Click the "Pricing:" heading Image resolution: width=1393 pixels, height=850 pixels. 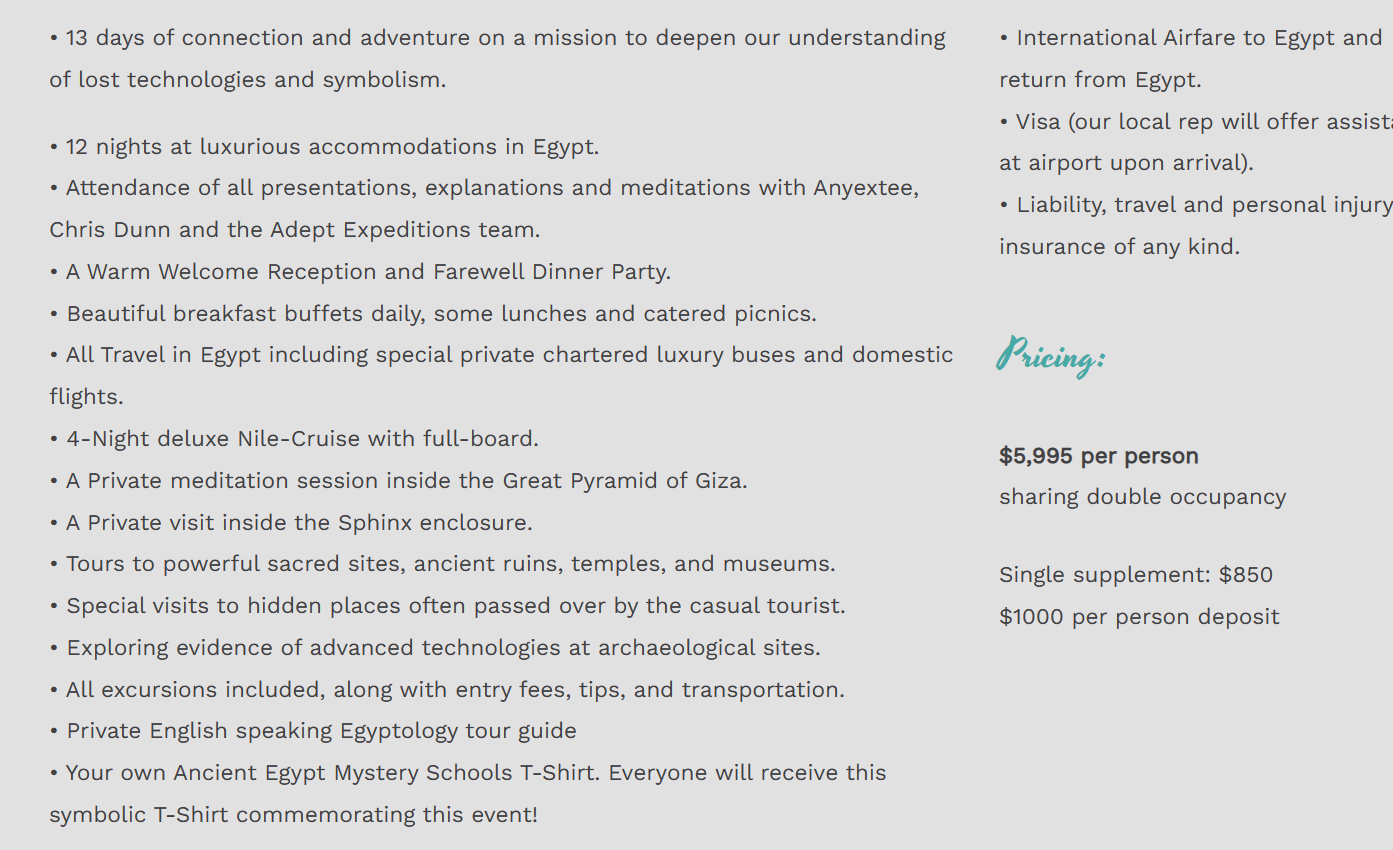point(1050,356)
